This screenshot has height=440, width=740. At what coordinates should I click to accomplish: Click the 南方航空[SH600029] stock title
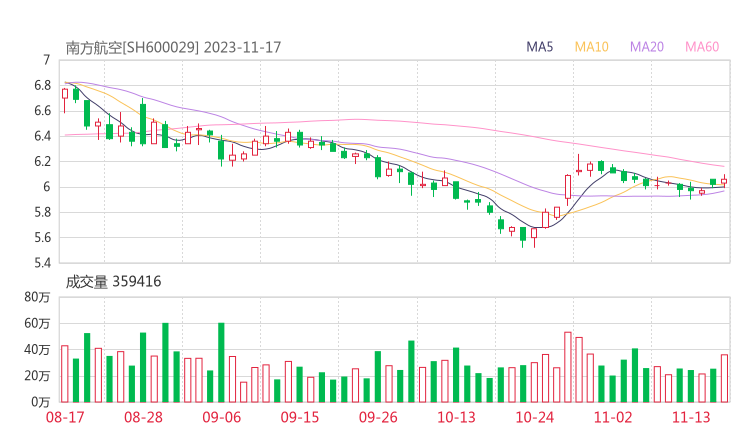point(132,47)
